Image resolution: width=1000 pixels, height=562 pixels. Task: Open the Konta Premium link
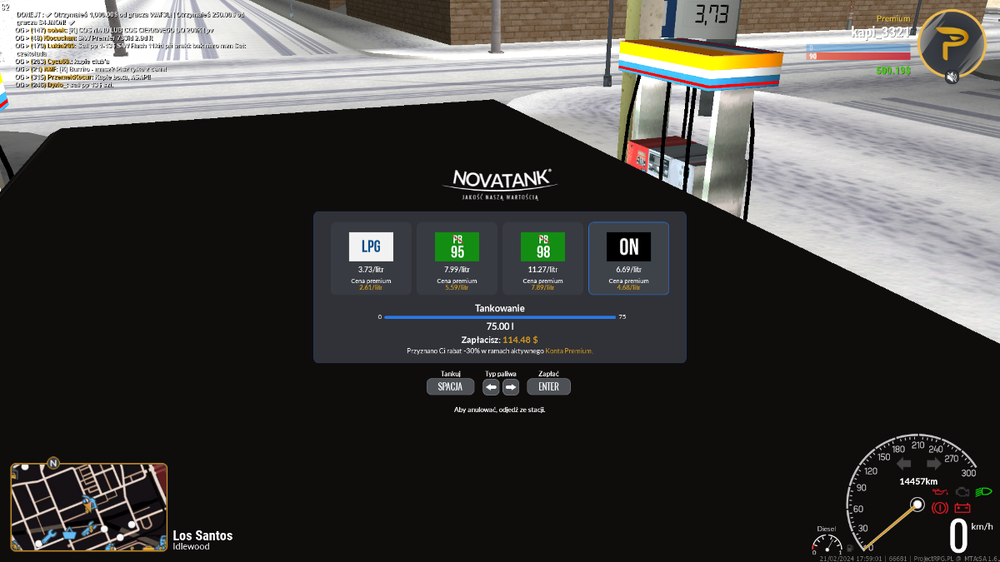(569, 351)
